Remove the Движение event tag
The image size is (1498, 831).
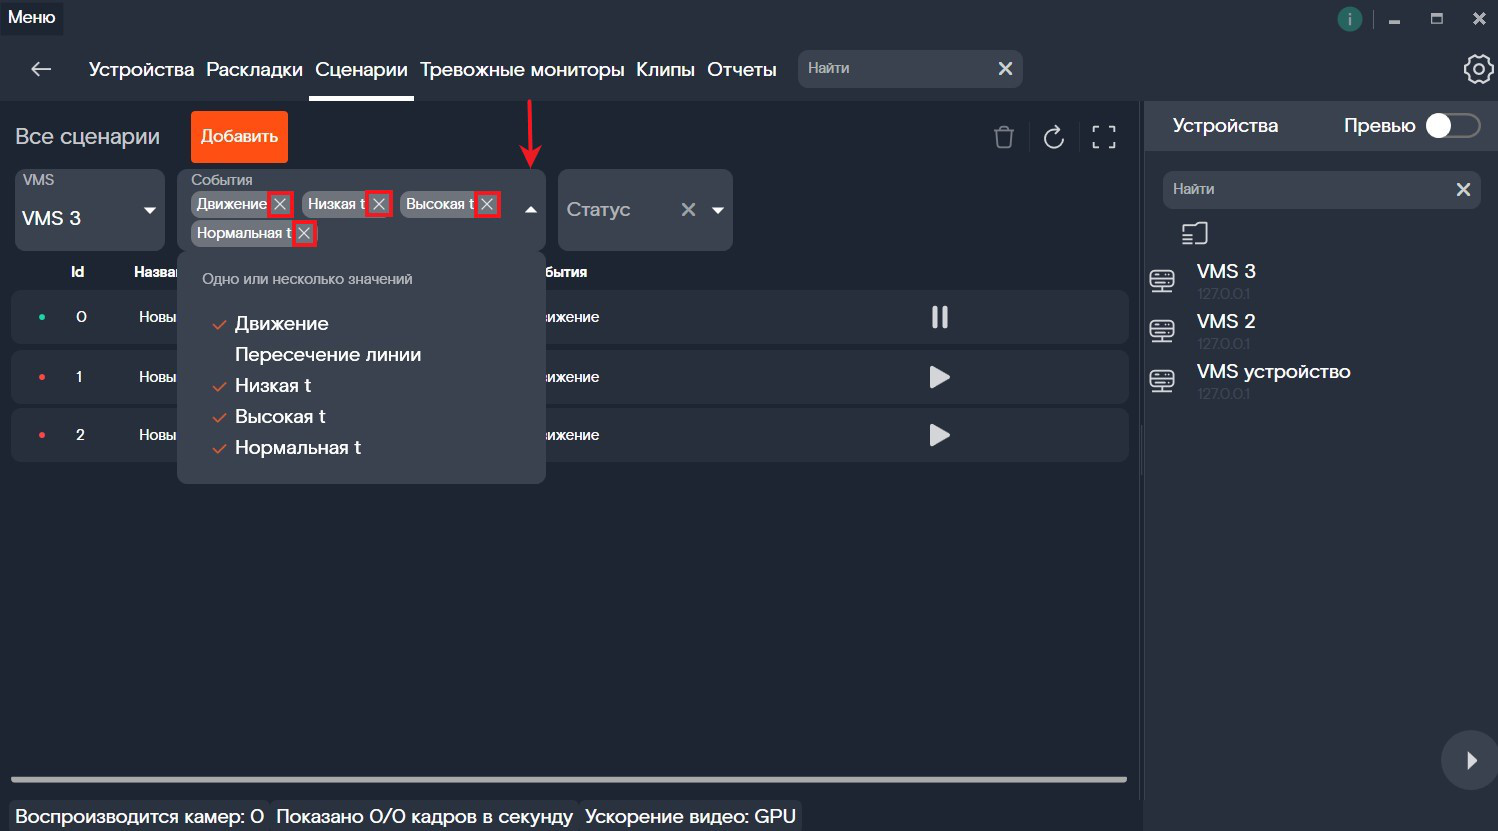click(280, 204)
